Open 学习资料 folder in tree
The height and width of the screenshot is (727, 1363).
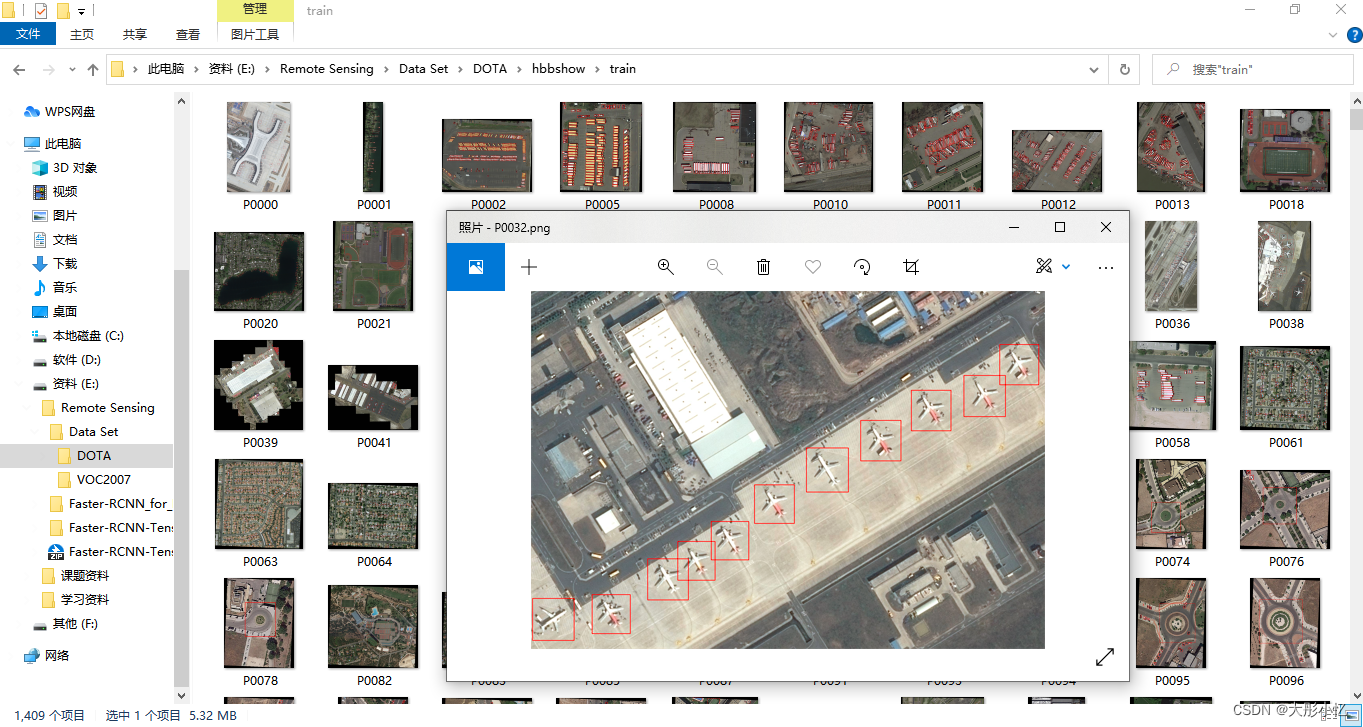tap(76, 600)
